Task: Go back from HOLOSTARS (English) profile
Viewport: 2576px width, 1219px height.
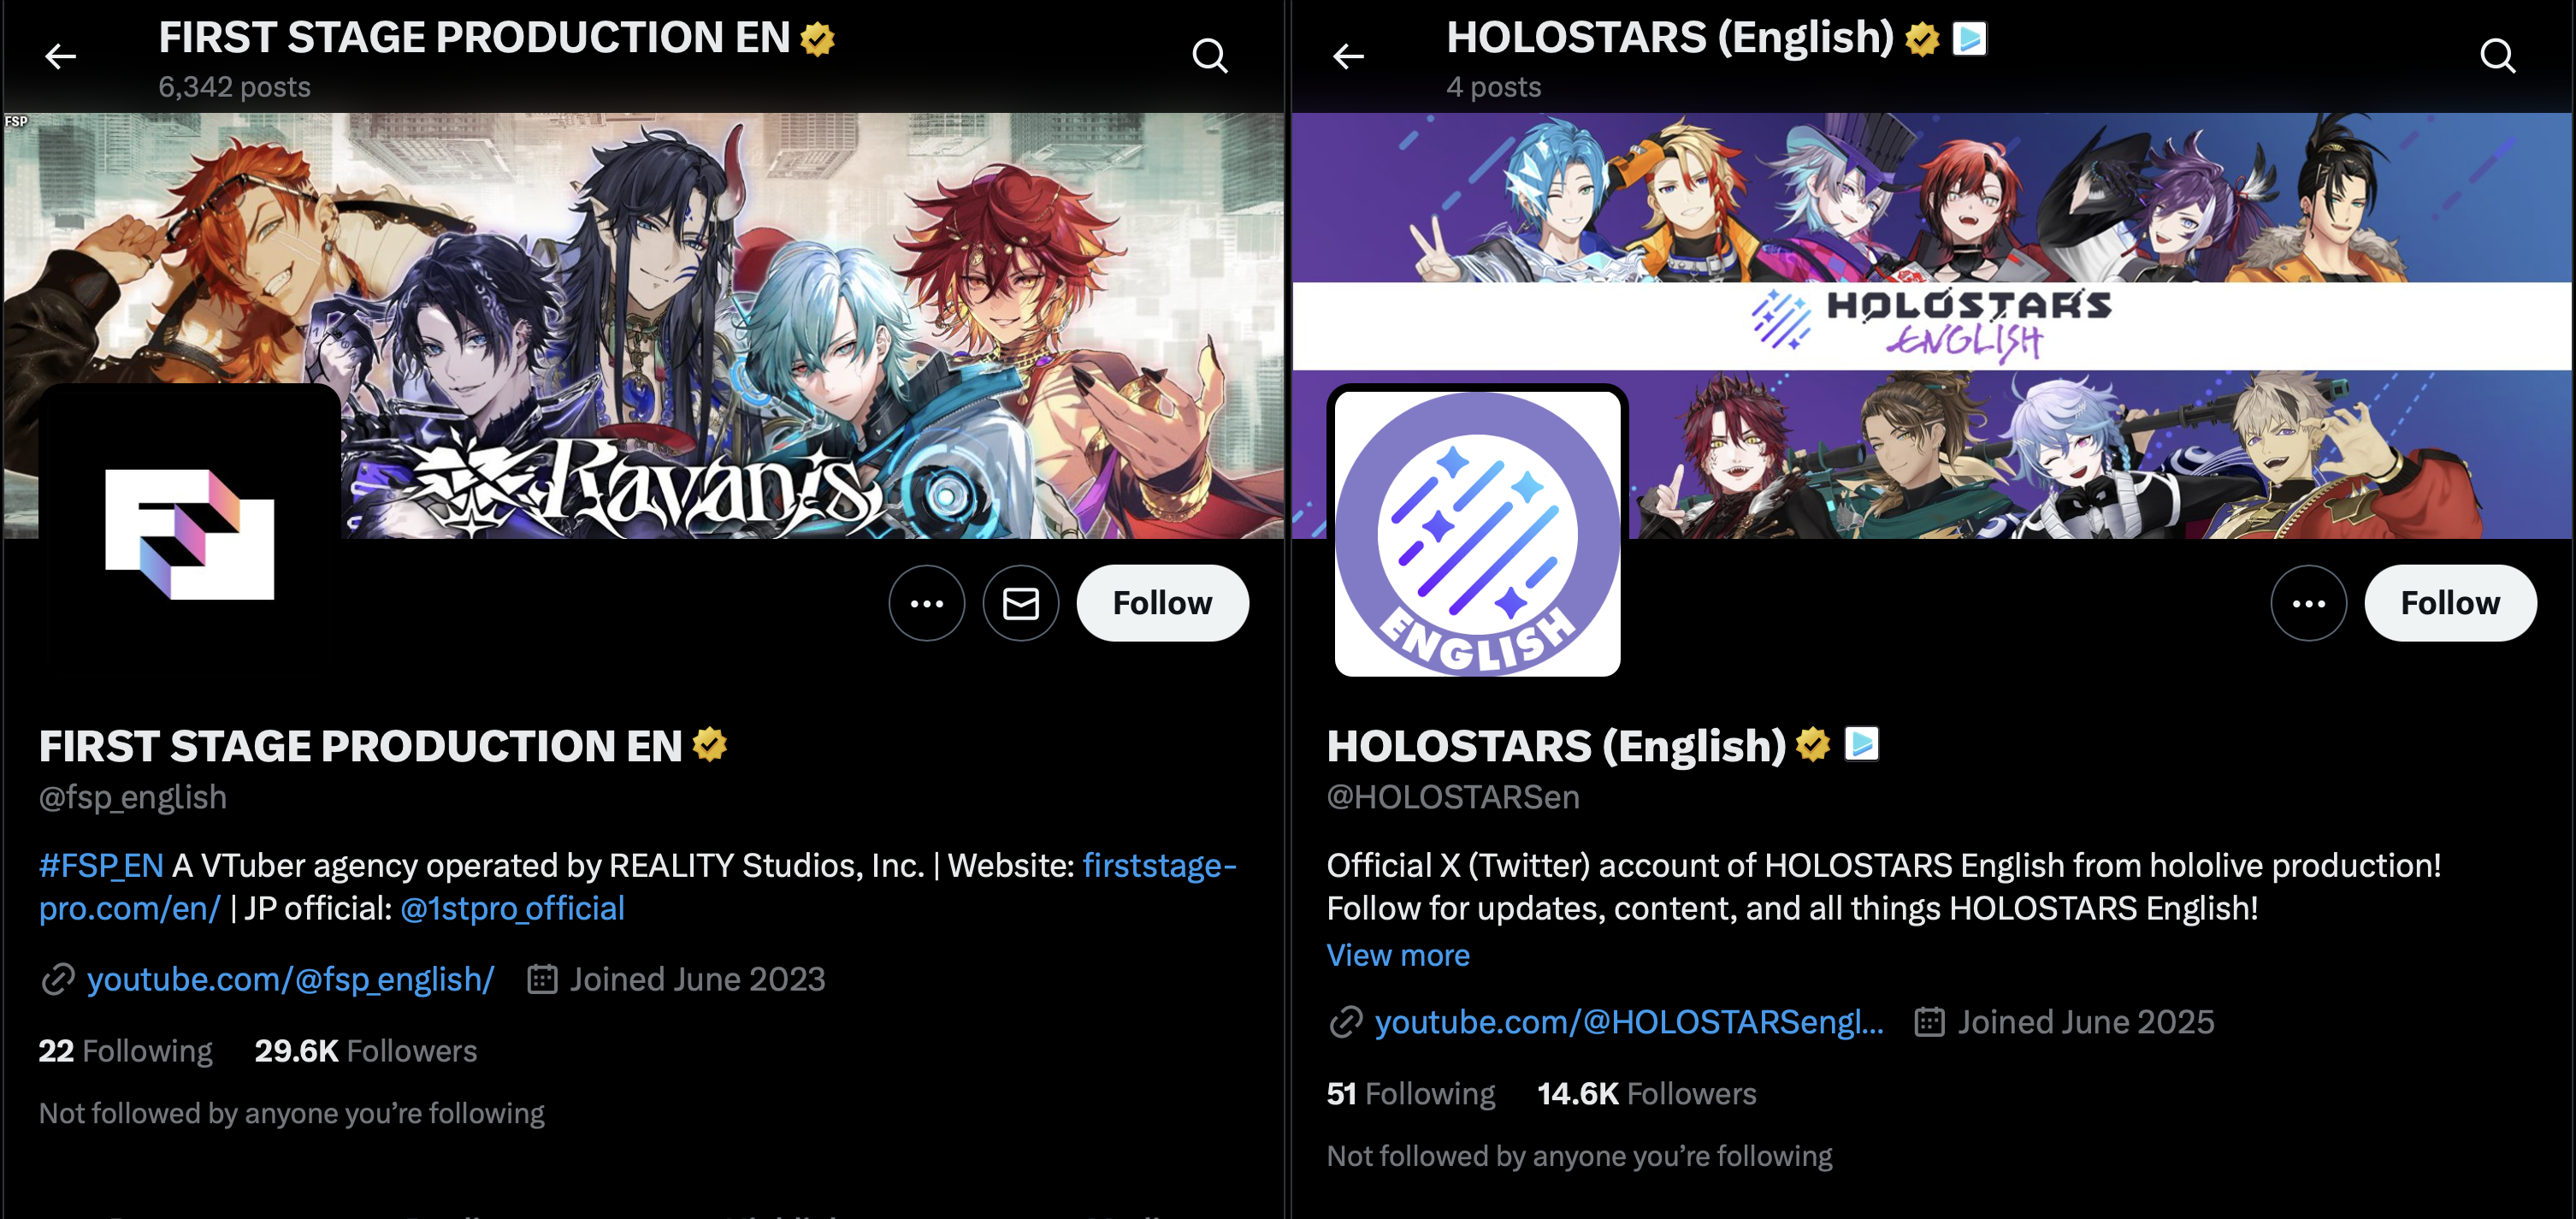Action: (x=1348, y=56)
